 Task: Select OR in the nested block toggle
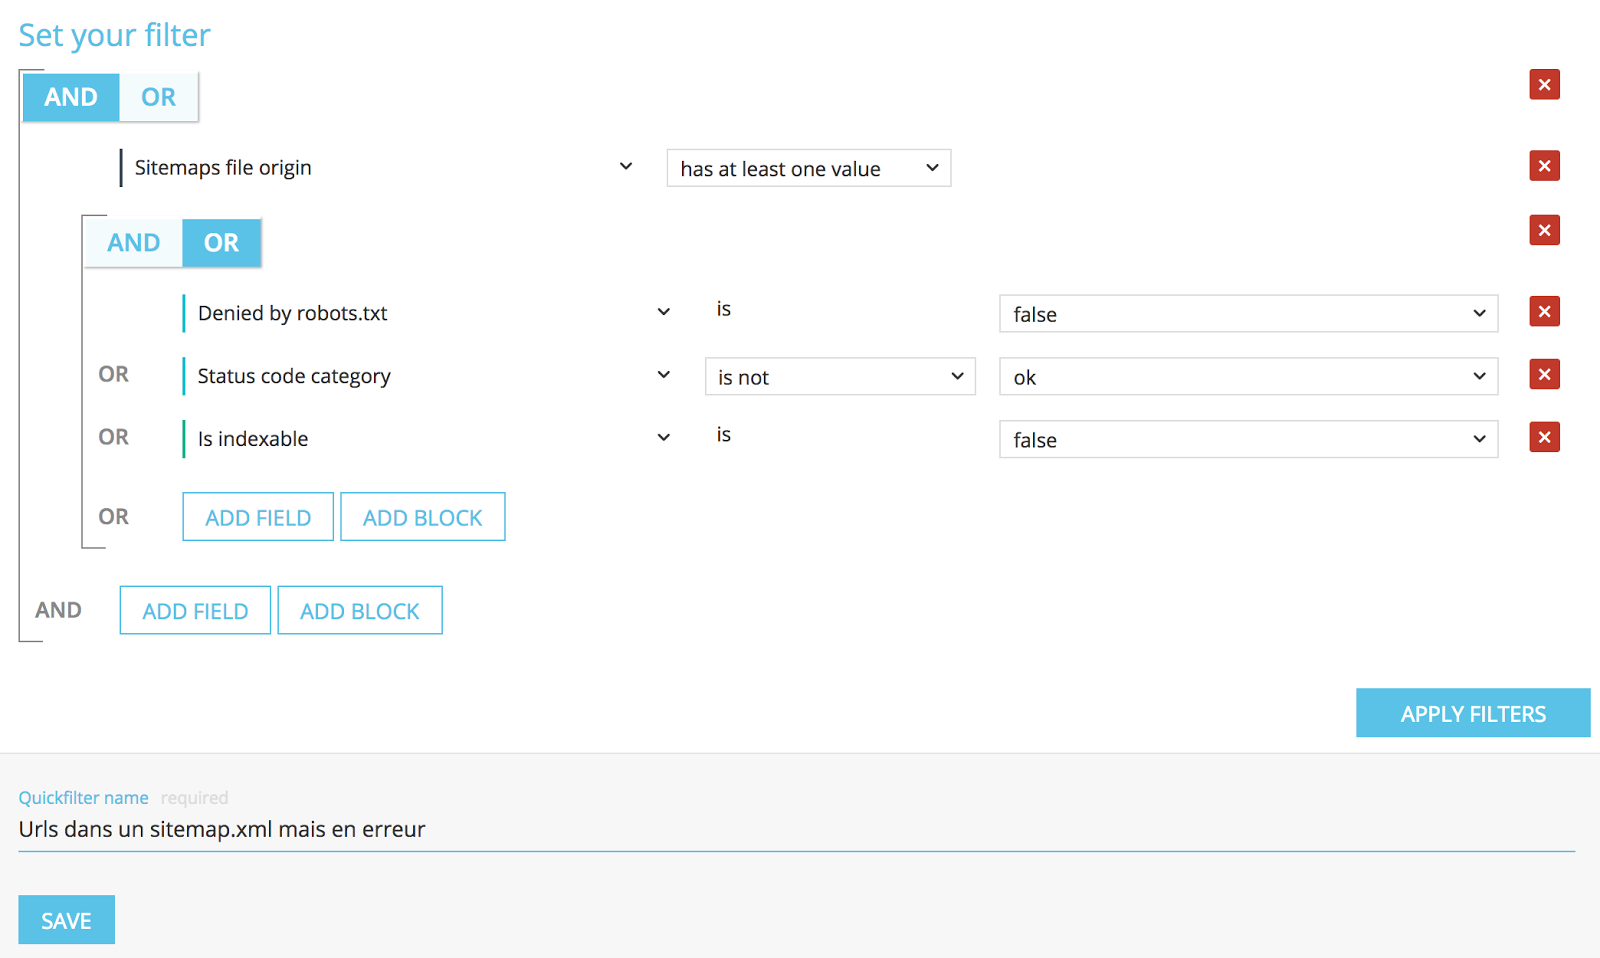221,243
